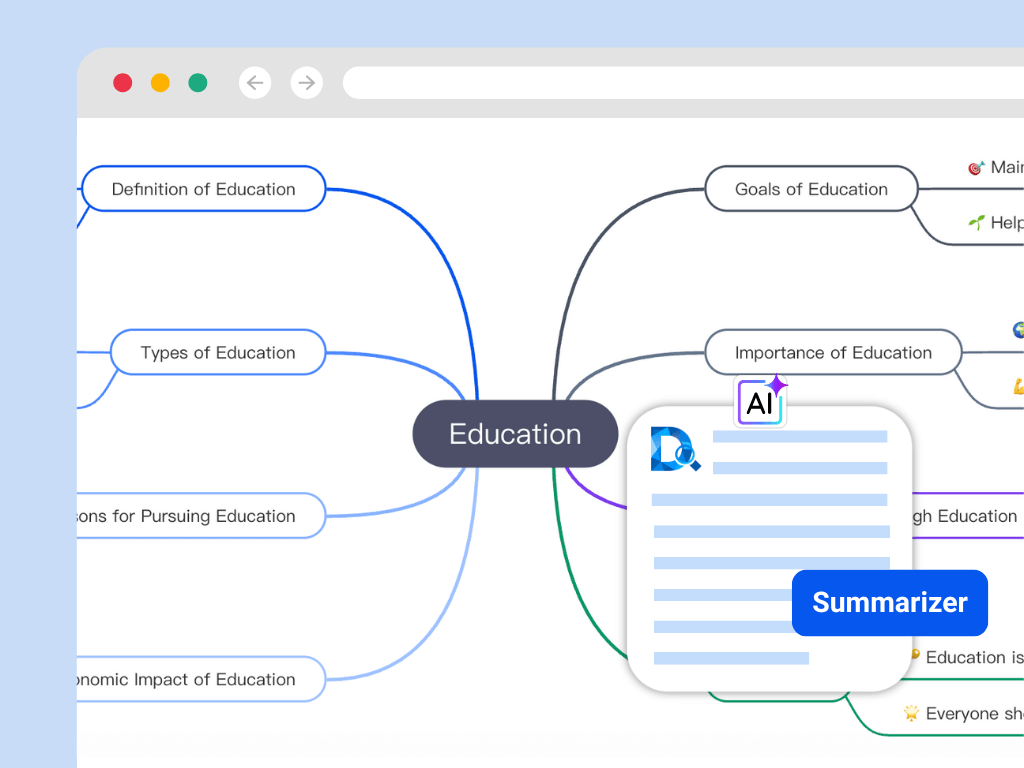Select the Types of Education node
Image resolution: width=1024 pixels, height=768 pixels.
pyautogui.click(x=217, y=353)
